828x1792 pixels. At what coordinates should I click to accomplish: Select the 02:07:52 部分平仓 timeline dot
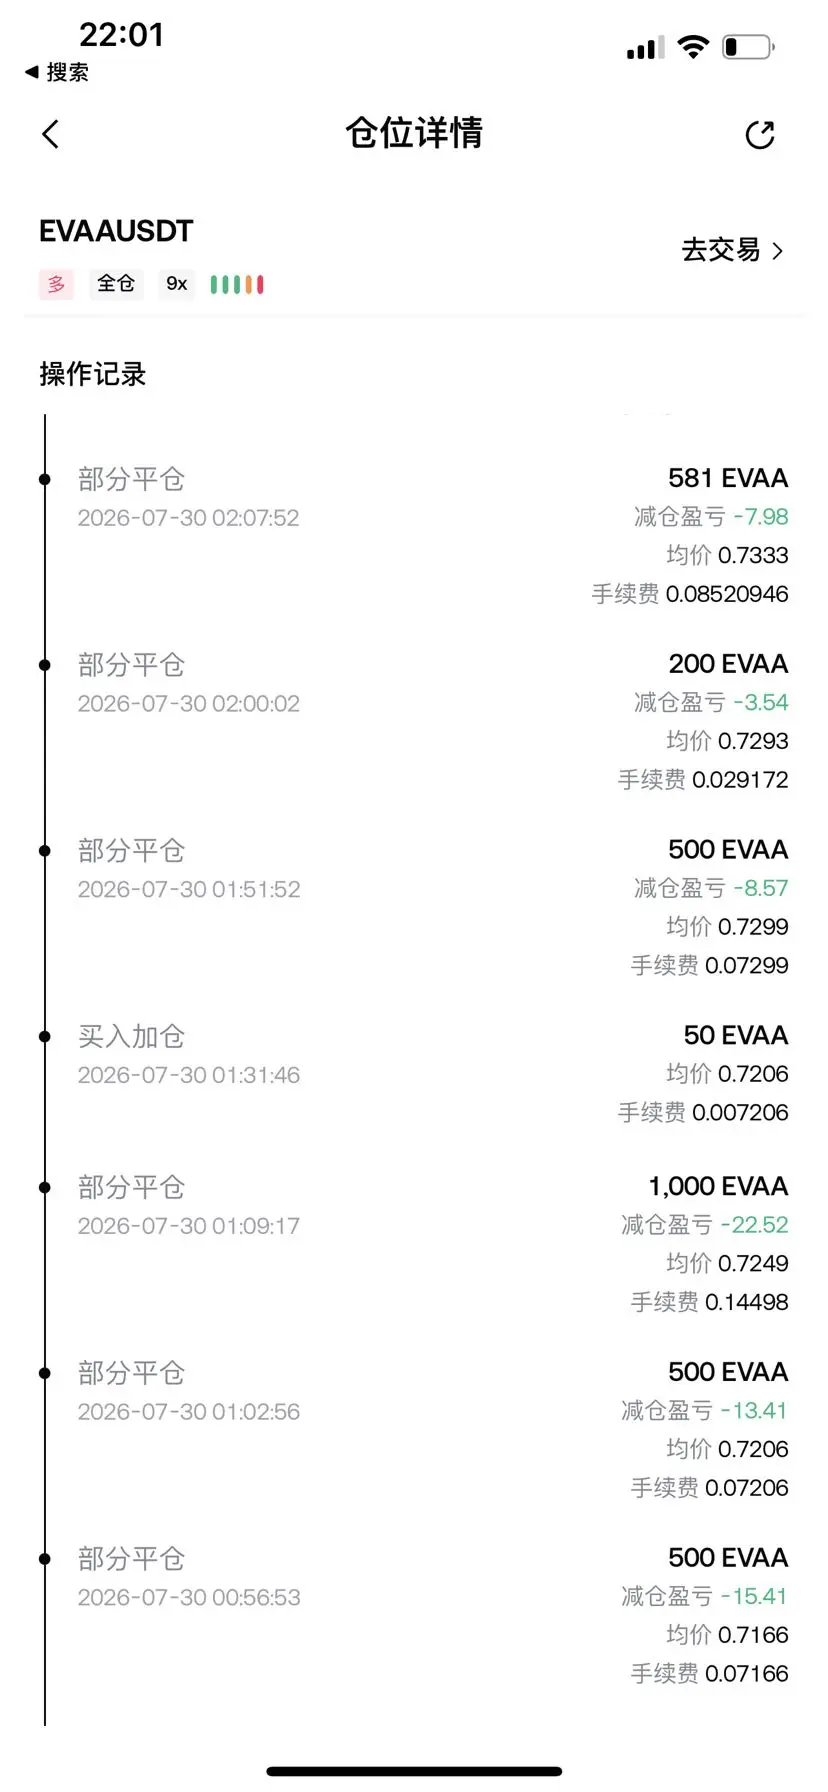coord(45,480)
